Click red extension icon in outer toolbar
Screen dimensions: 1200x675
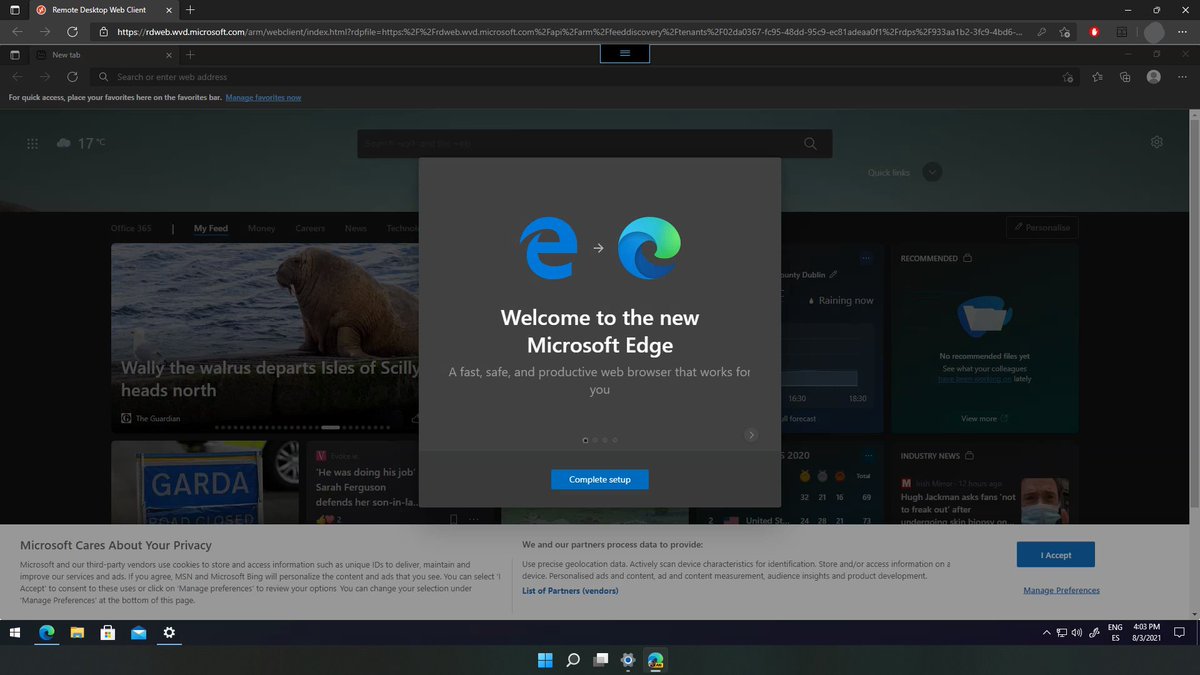(1094, 31)
